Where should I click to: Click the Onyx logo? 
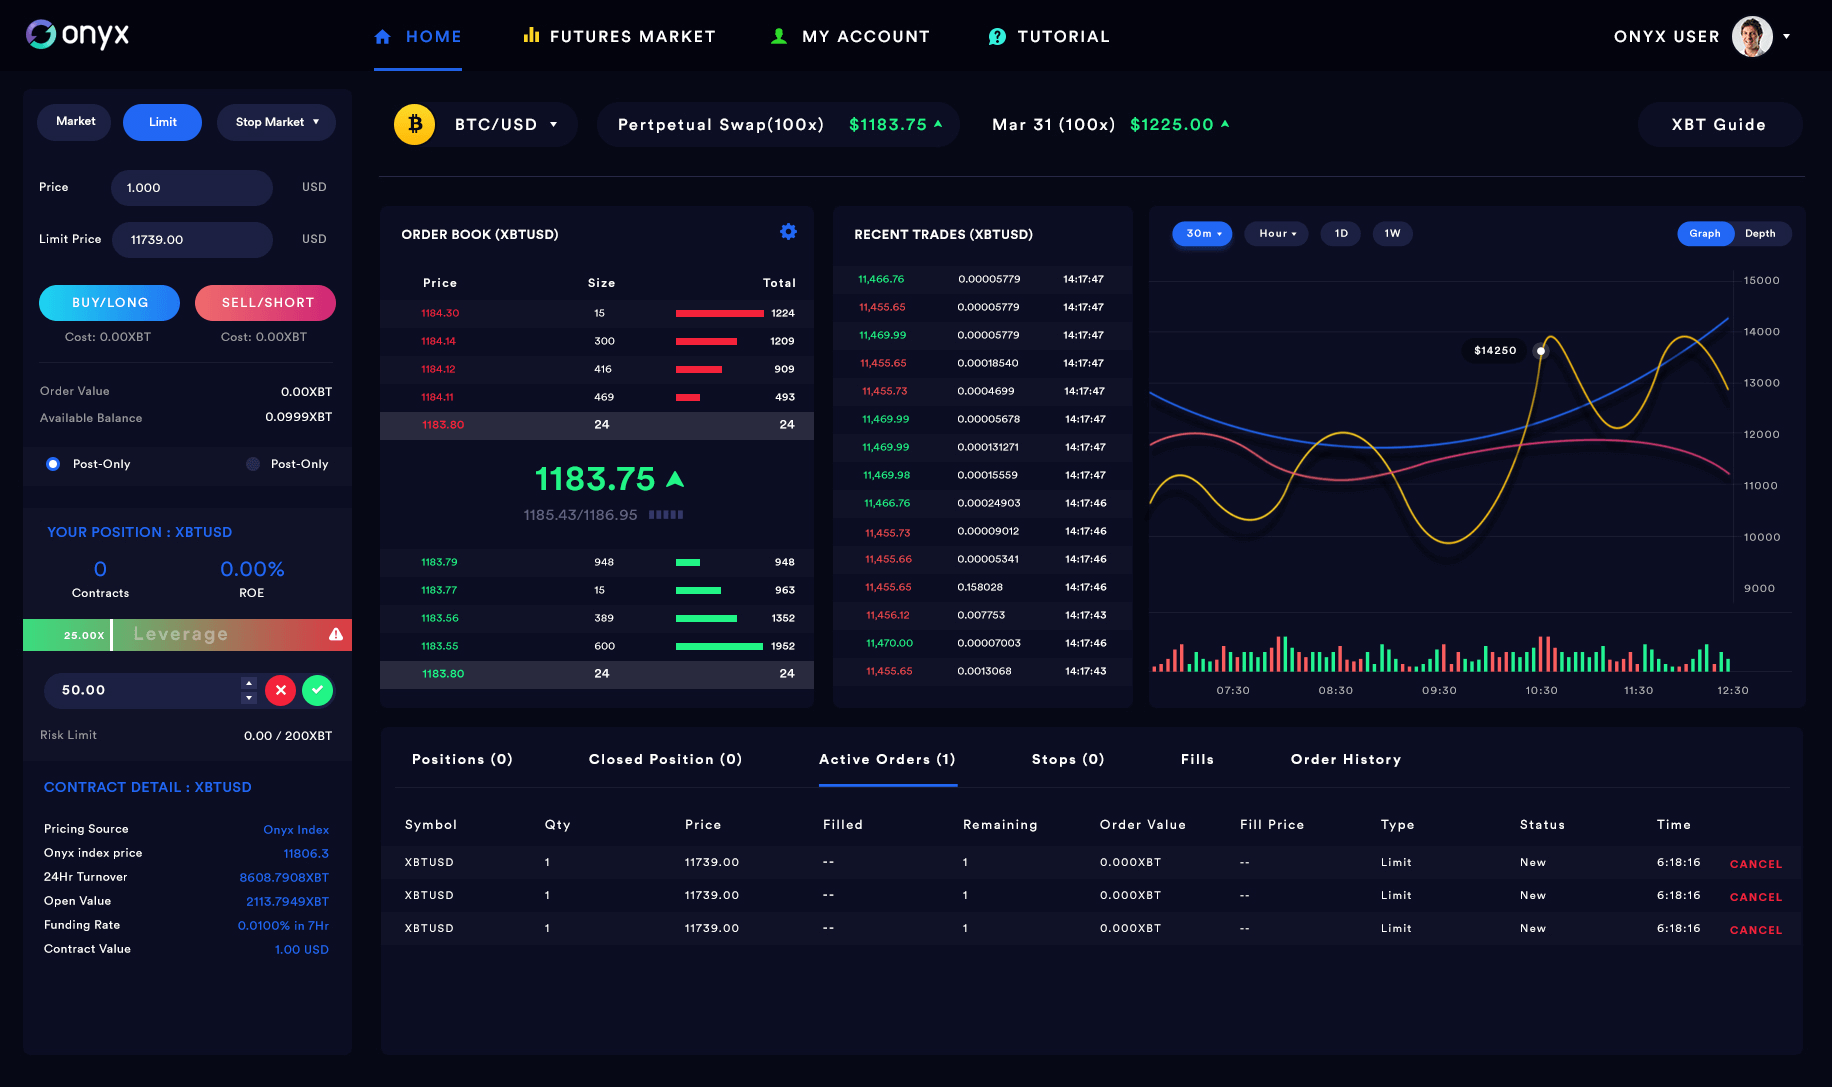77,35
